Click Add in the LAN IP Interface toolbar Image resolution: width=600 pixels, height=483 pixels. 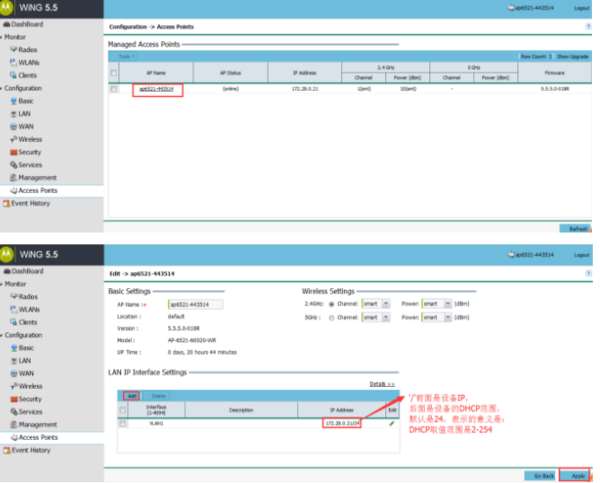[132, 396]
